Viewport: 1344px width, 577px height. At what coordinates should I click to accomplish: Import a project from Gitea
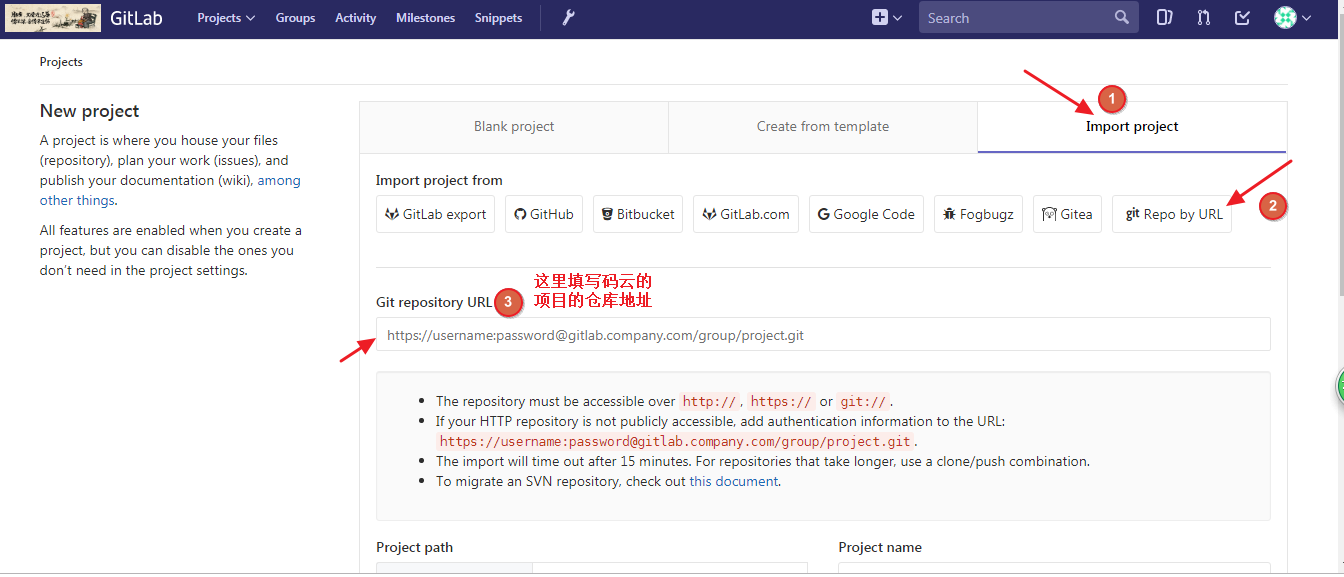[x=1067, y=214]
